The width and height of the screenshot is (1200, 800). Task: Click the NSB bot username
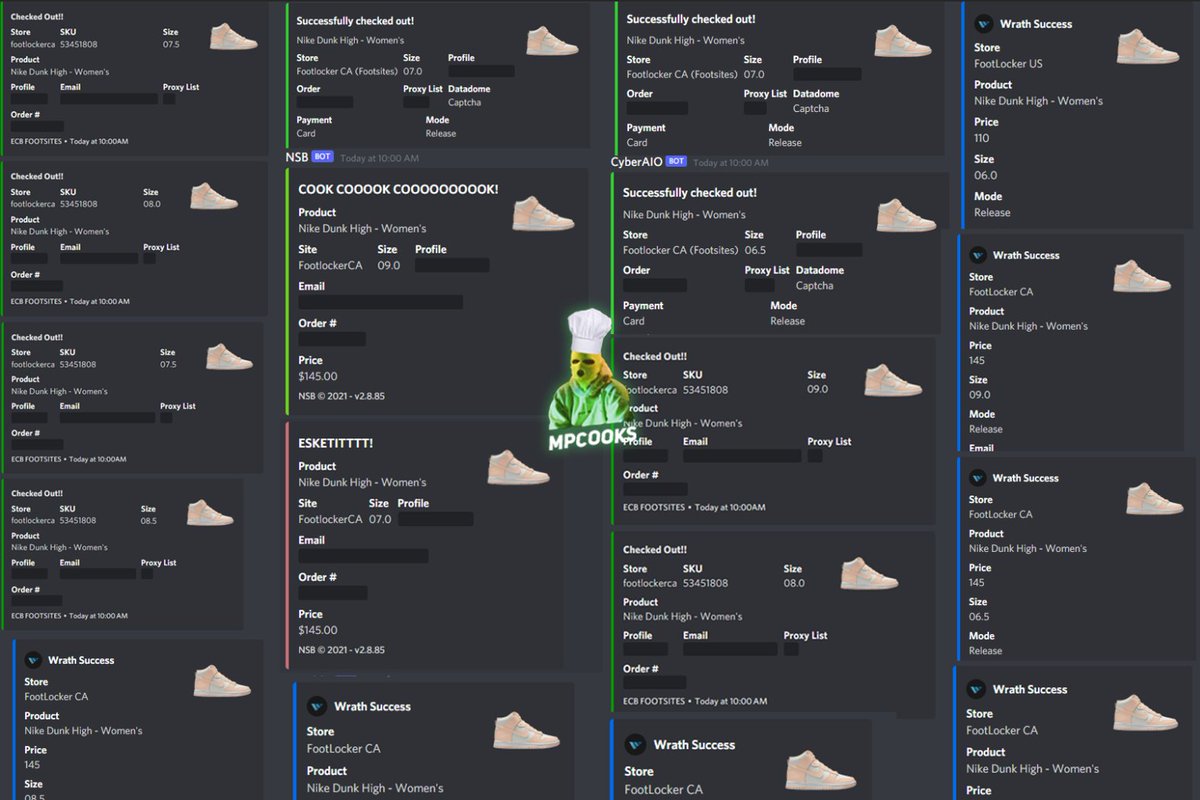click(296, 157)
